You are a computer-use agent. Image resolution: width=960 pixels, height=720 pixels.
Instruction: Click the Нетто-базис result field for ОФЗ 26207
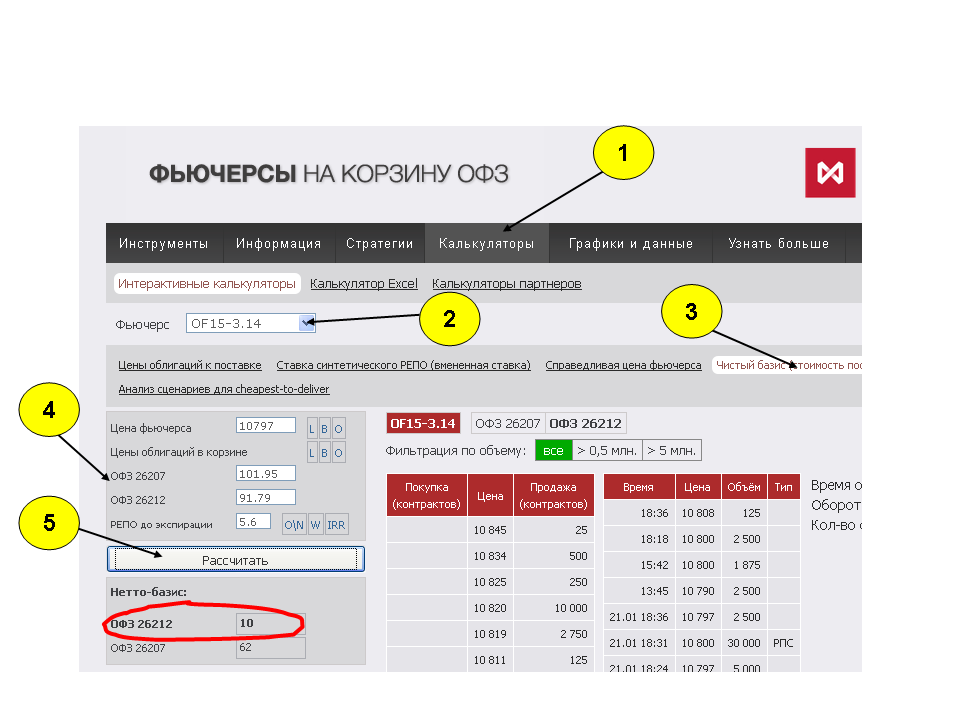[x=271, y=648]
